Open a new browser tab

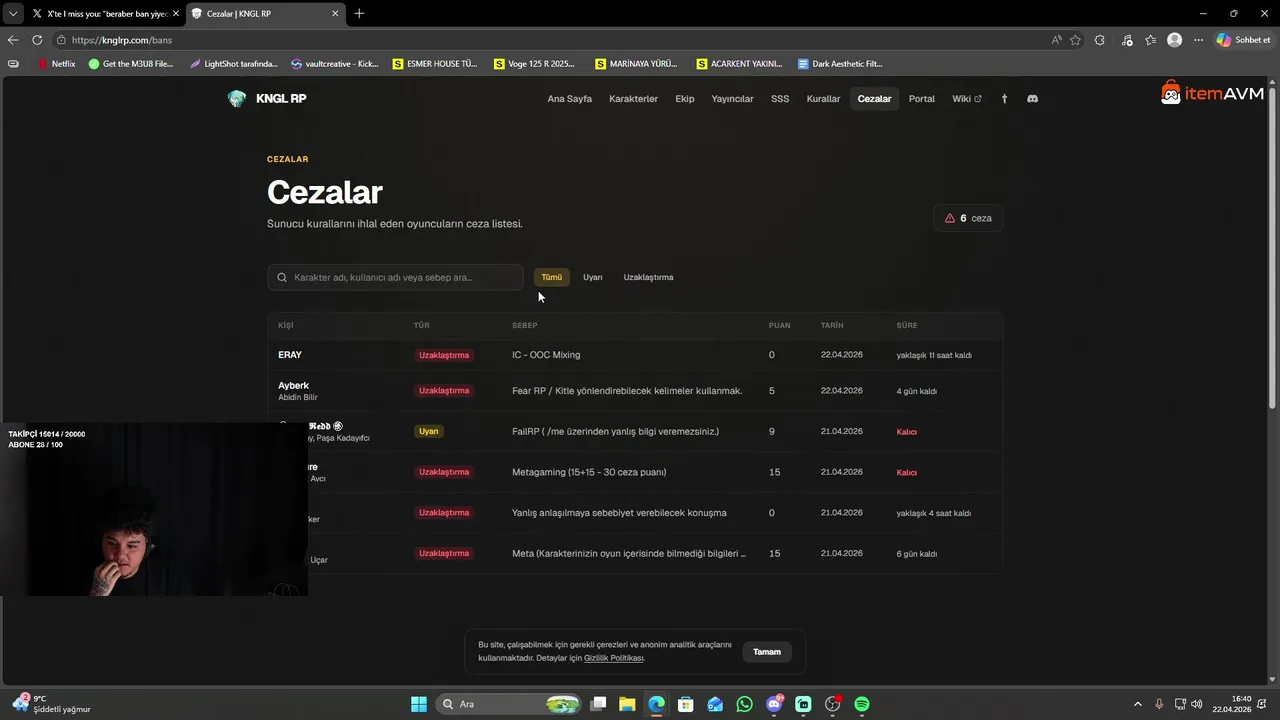(x=359, y=13)
